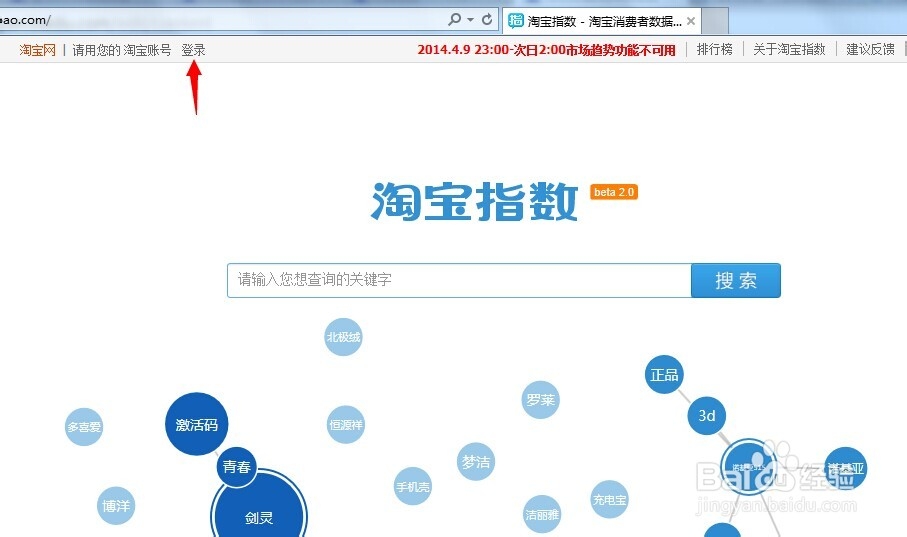This screenshot has height=537, width=907.
Task: Select the 充电宝 keyword bubble
Action: (x=609, y=499)
